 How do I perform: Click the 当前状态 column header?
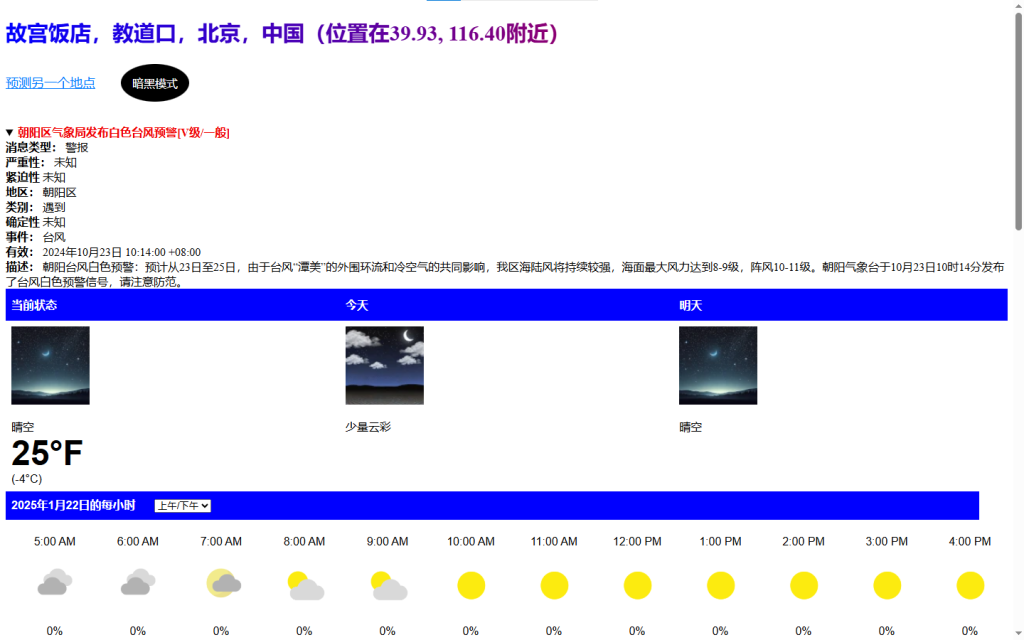coord(34,305)
